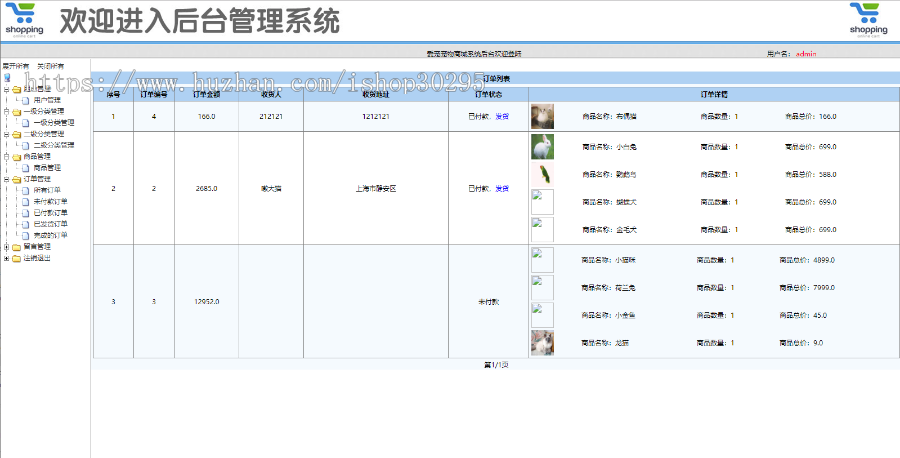Click the shopping cart logo at top right
Viewport: 900px width, 458px height.
click(868, 19)
